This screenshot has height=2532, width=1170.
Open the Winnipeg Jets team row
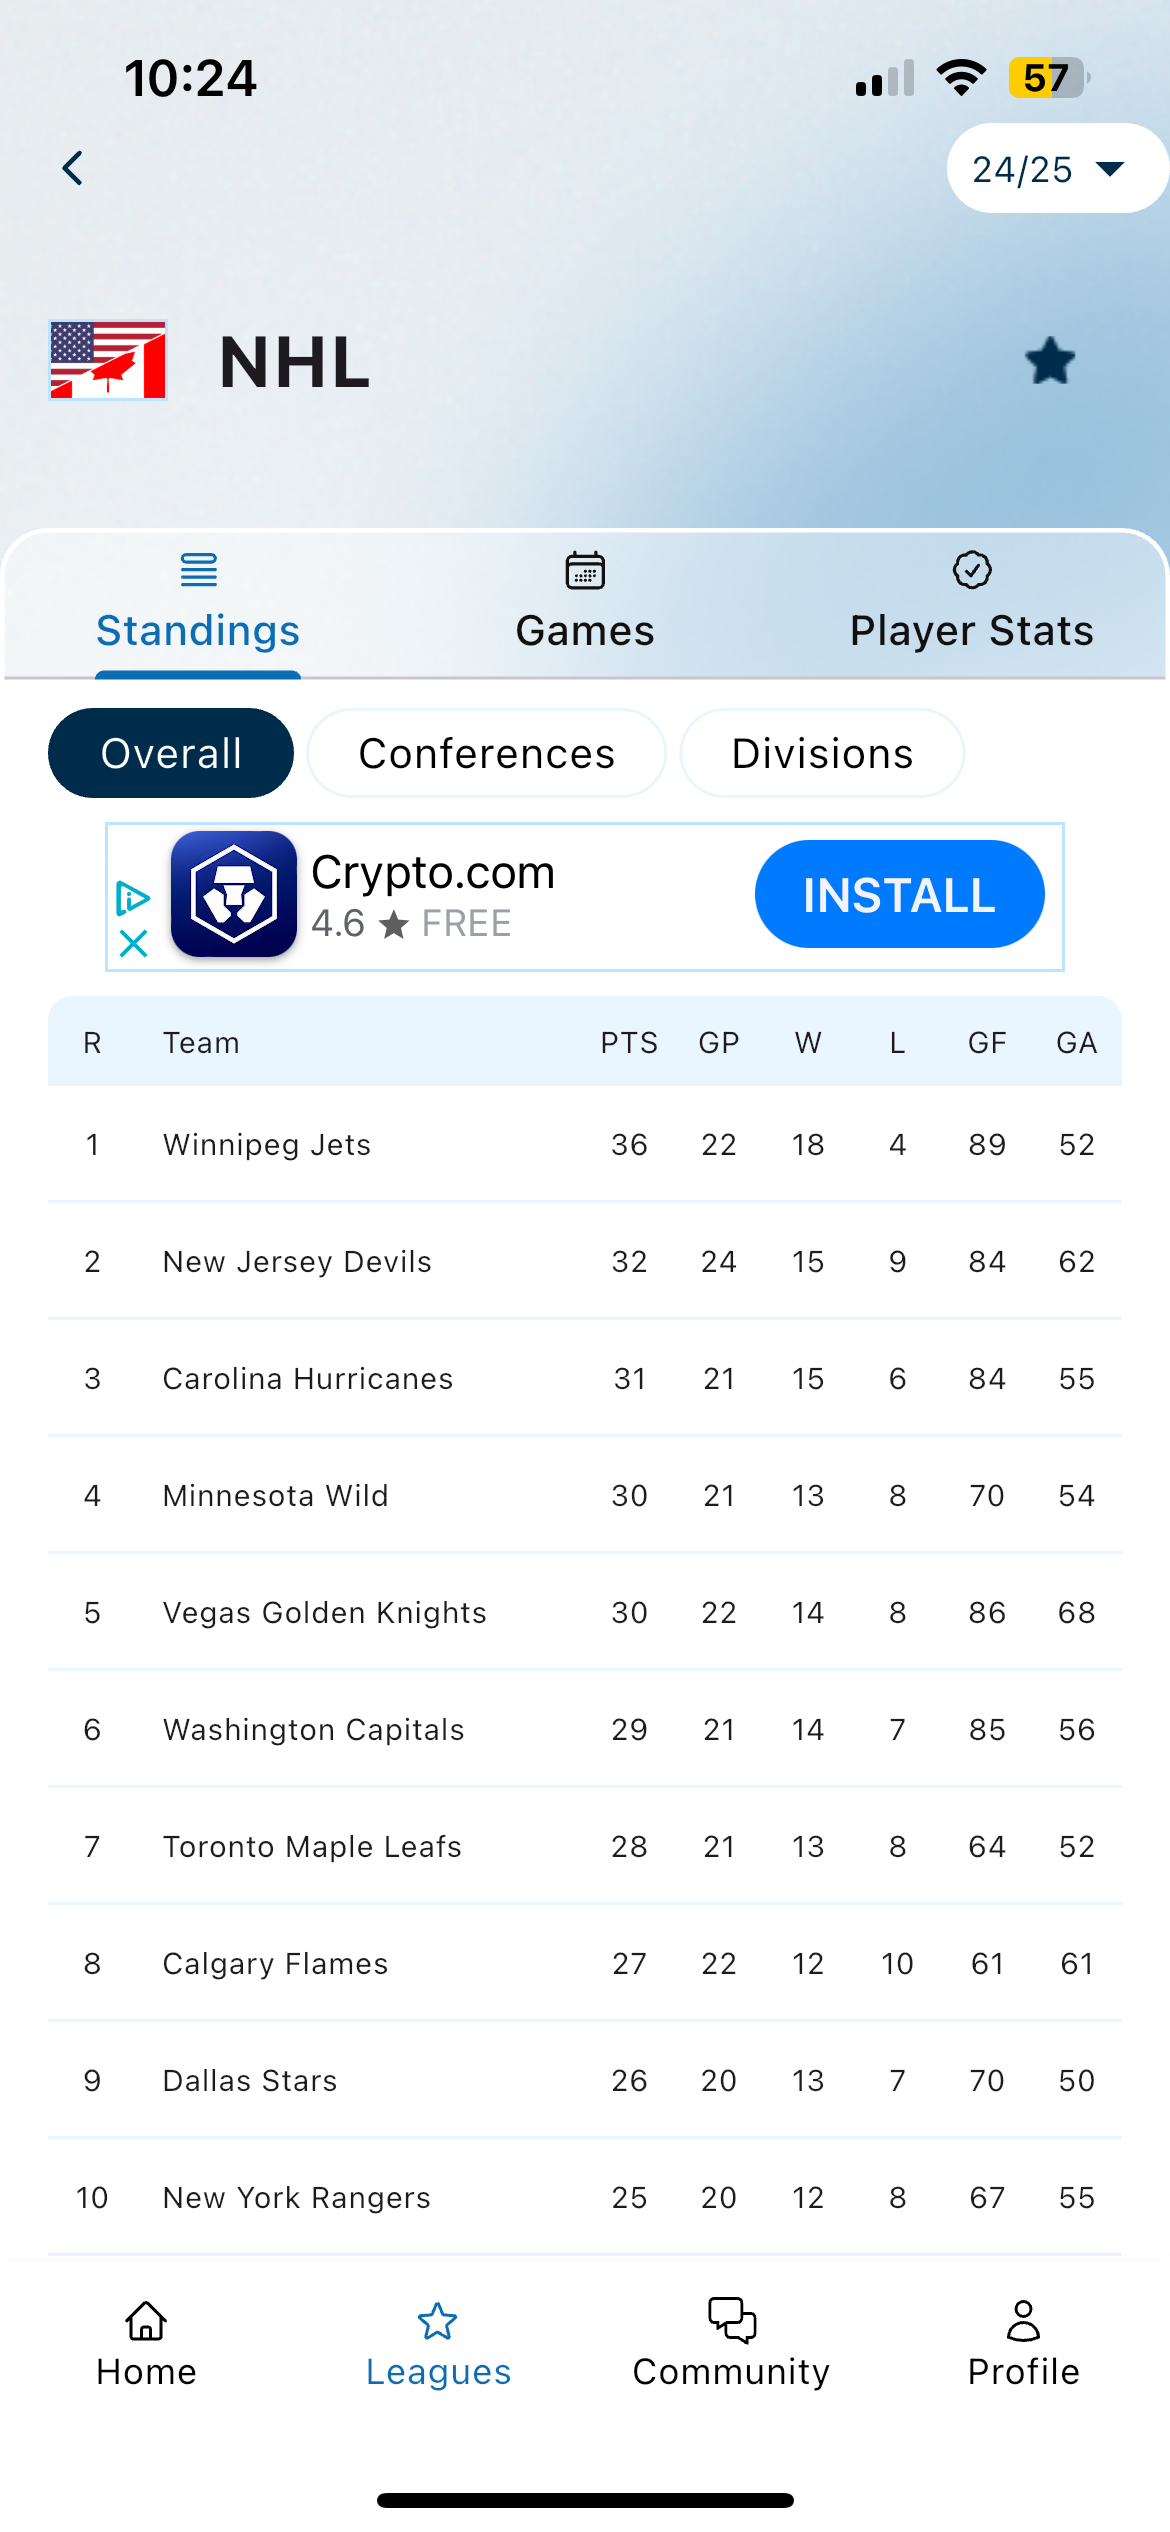point(585,1144)
